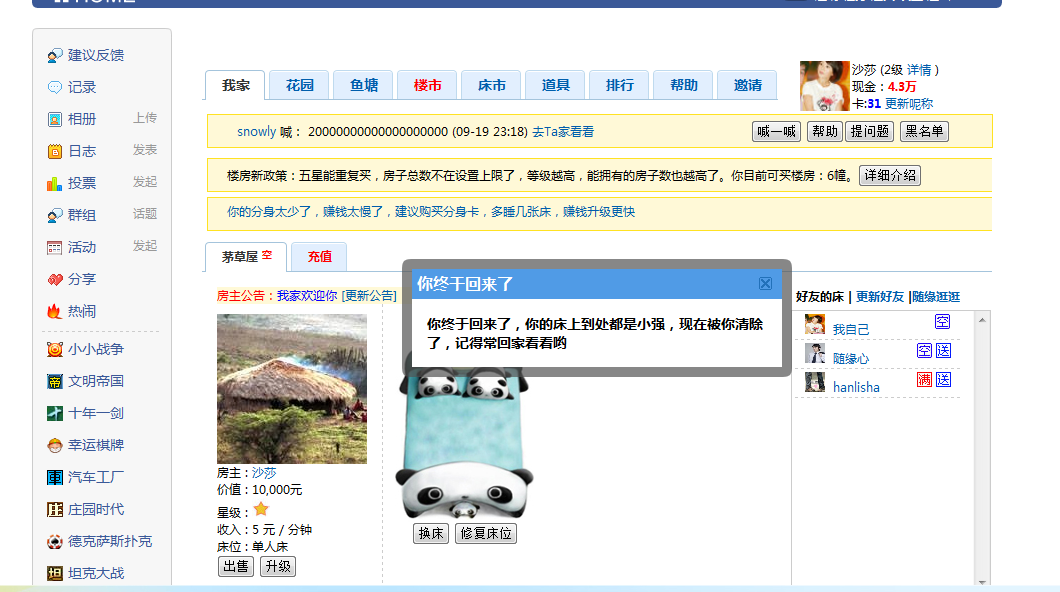Click the 帮助 button in shout bar
The image size is (1060, 592).
[x=824, y=131]
